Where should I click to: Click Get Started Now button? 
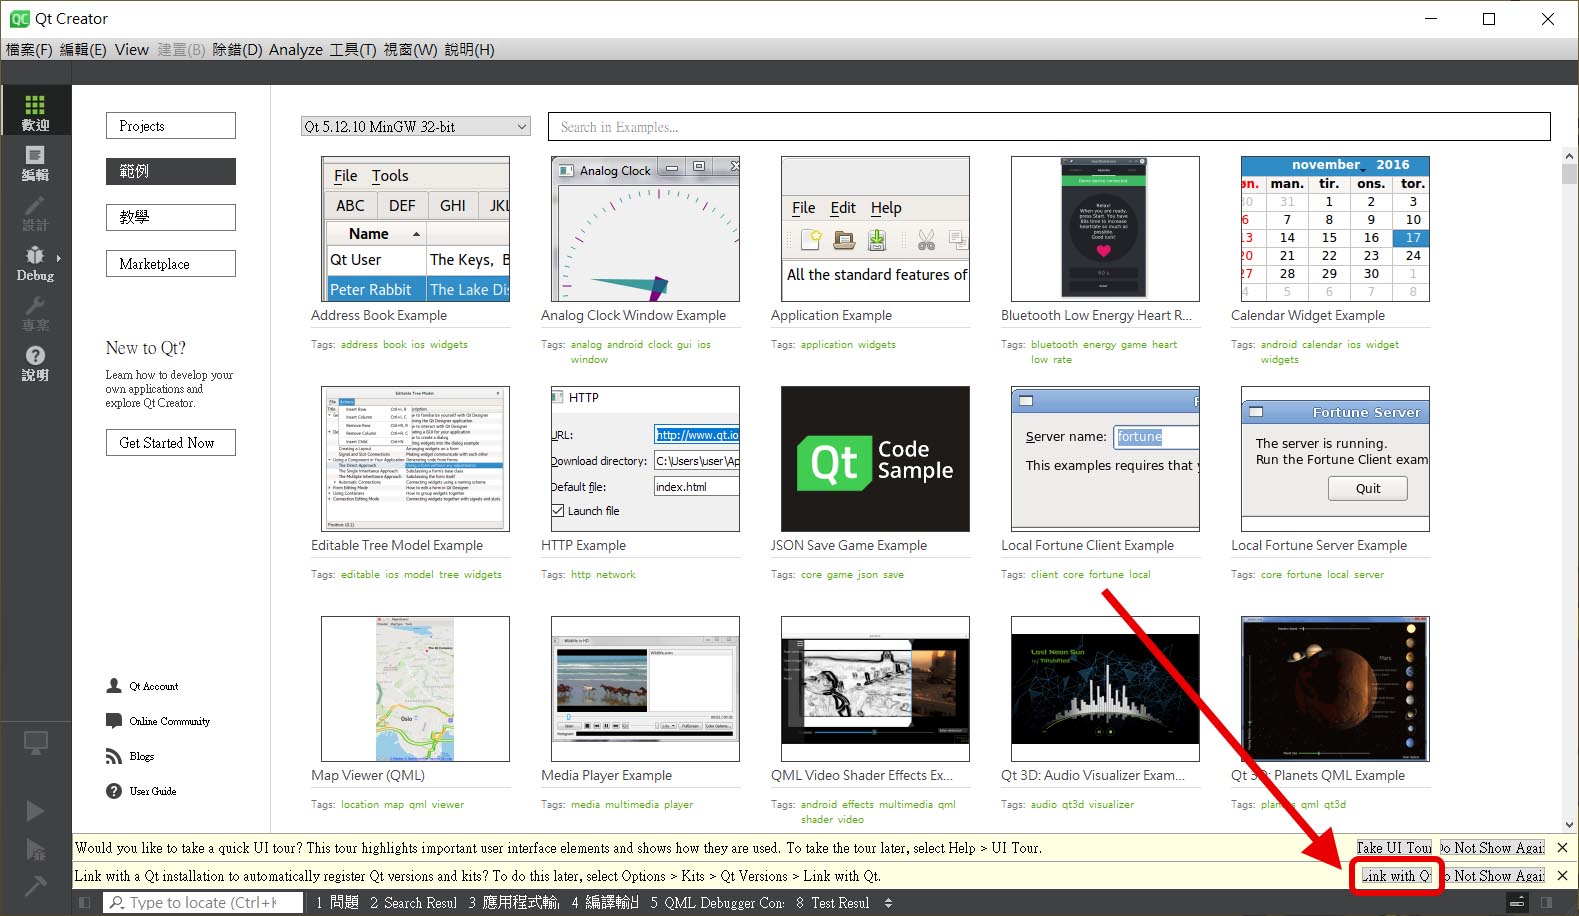[x=171, y=443]
